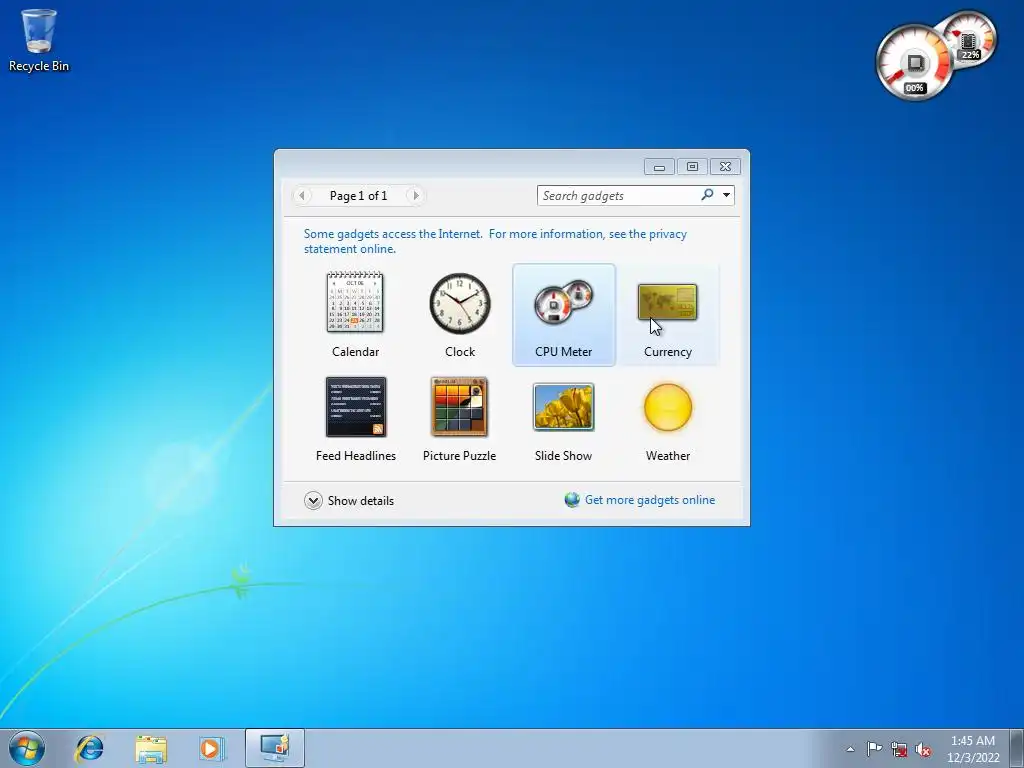
Task: Open the taskbar clock showing 1:45 AM
Action: (x=973, y=749)
